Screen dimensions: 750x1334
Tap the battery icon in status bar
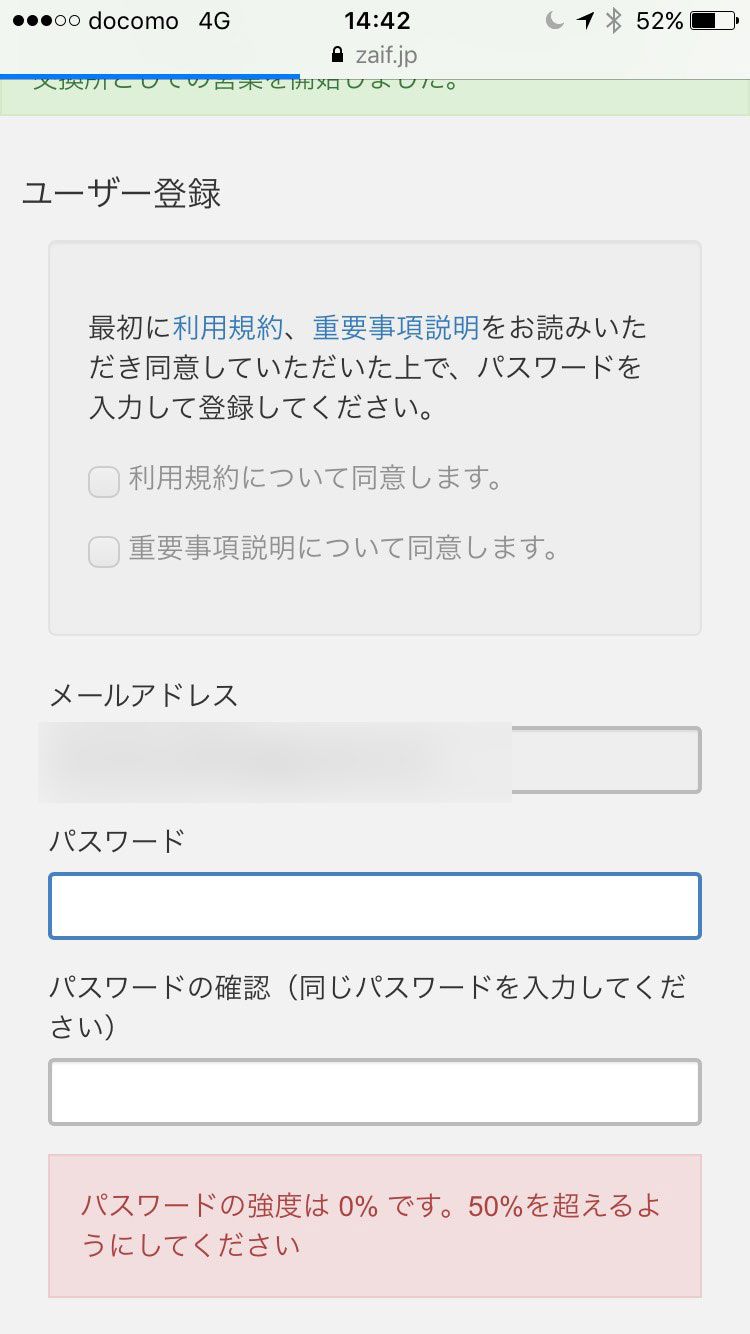[716, 20]
